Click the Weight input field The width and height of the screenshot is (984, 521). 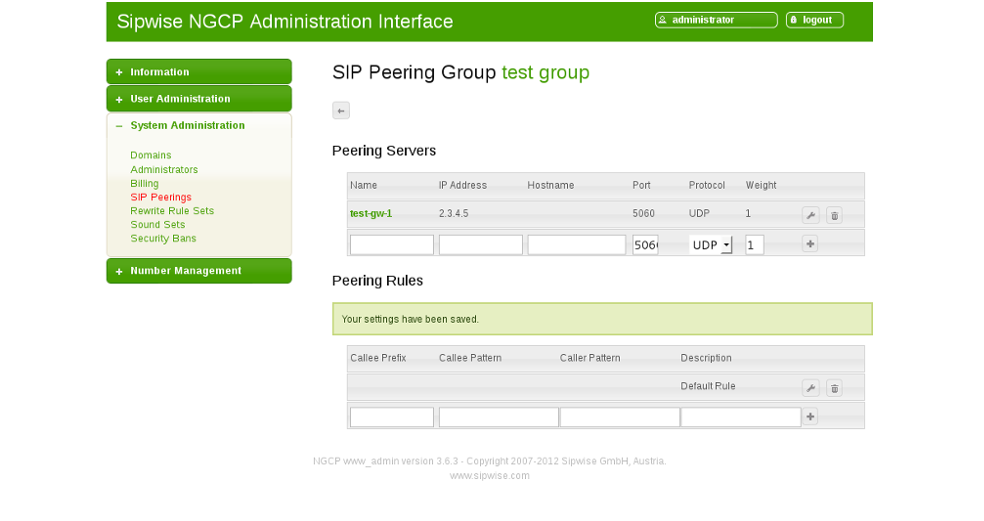point(754,245)
